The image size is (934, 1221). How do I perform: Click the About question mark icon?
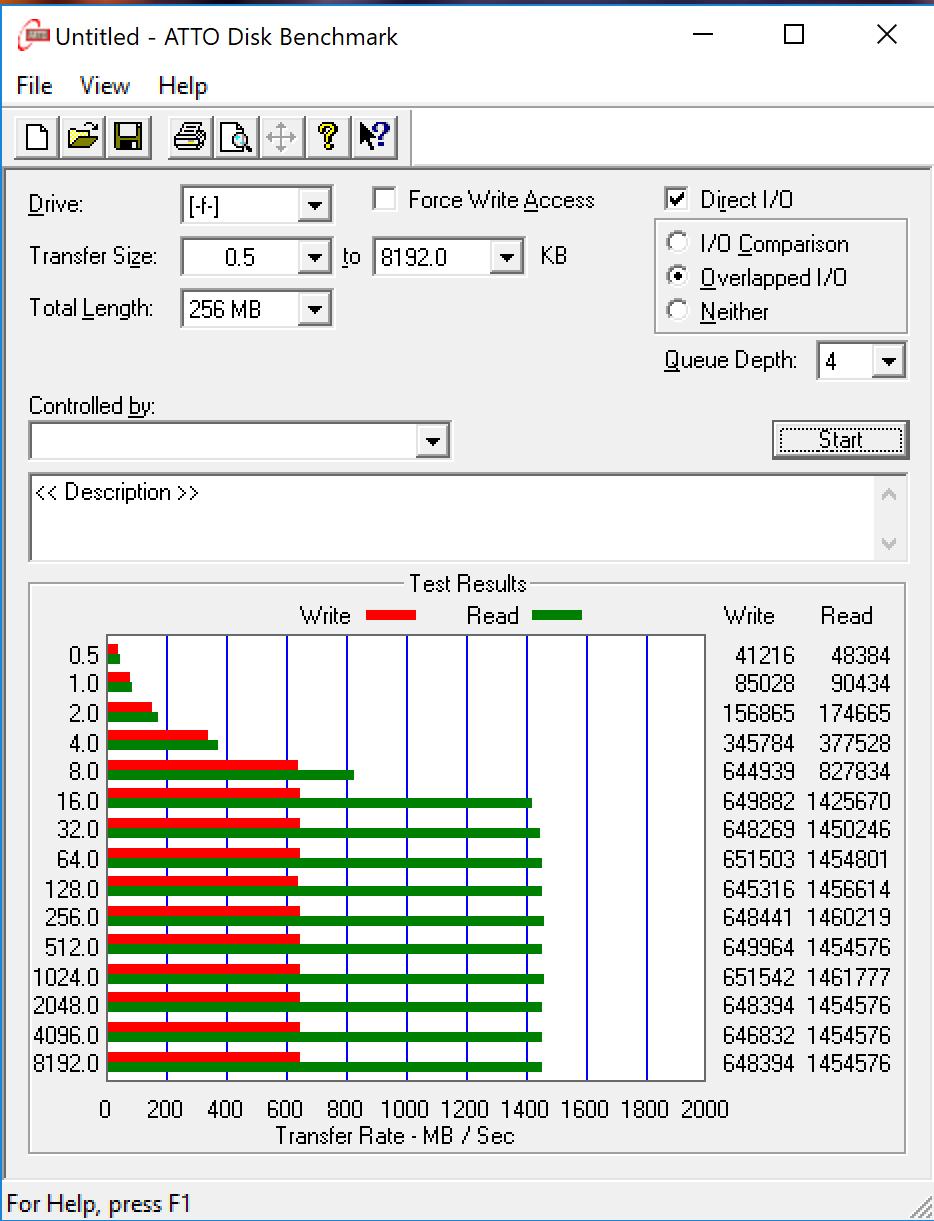[x=327, y=136]
